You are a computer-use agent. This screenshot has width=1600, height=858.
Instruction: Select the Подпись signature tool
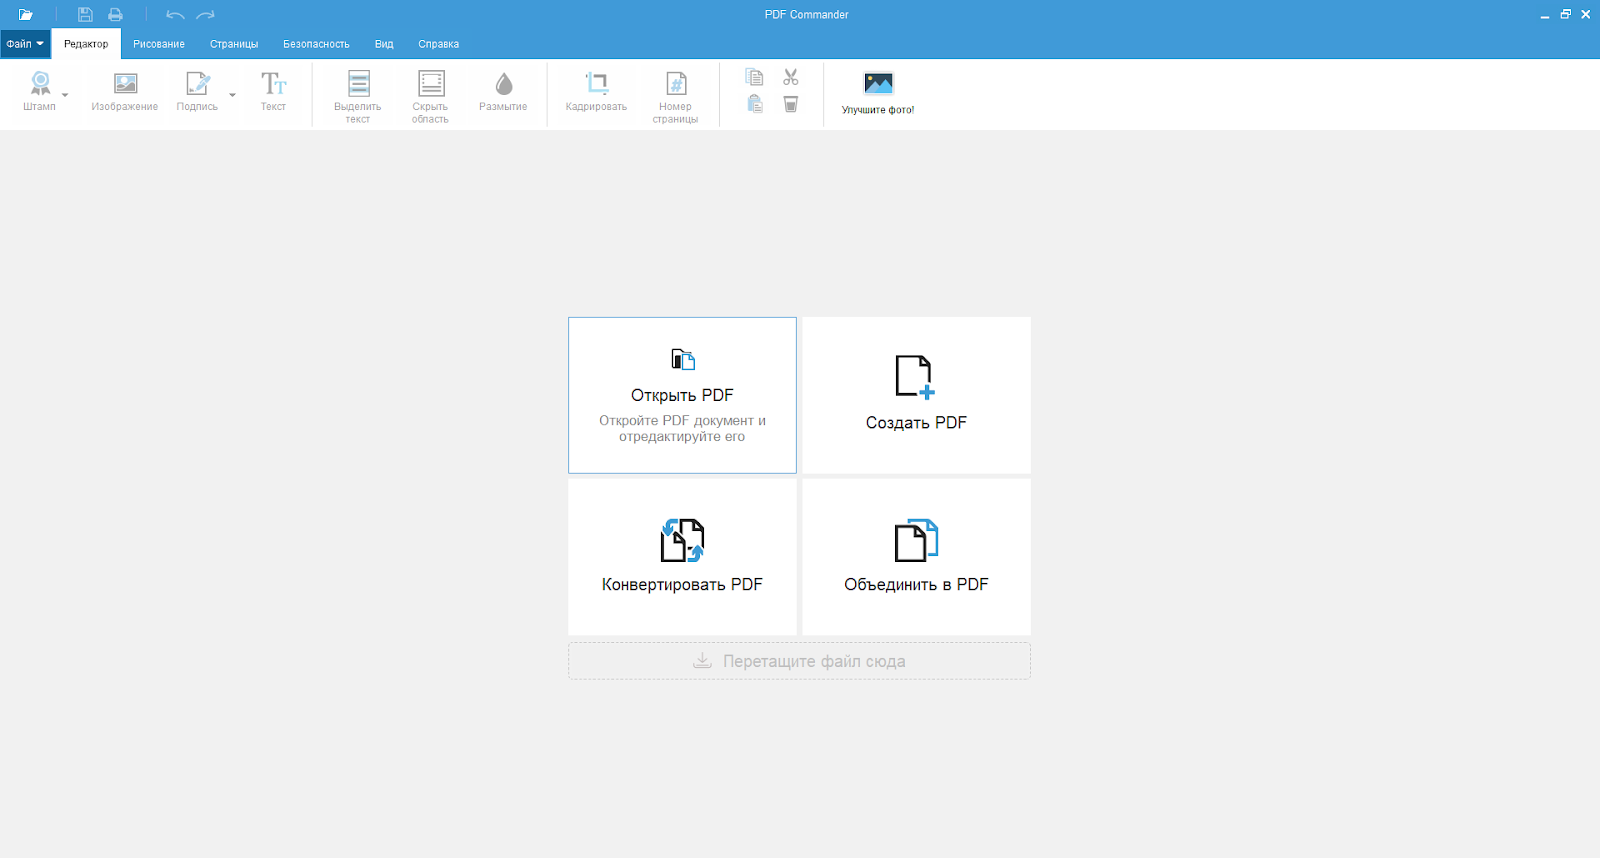tap(197, 91)
